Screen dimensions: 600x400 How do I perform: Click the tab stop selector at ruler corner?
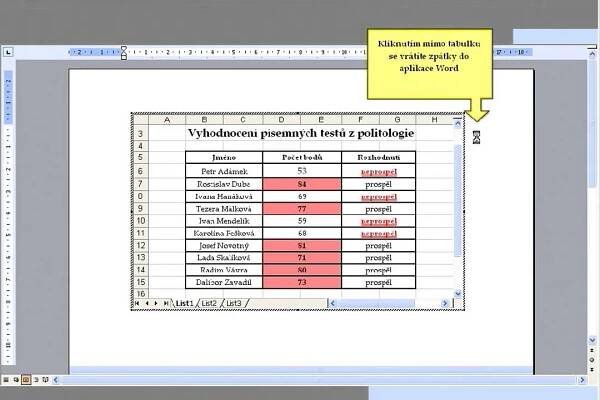7,52
